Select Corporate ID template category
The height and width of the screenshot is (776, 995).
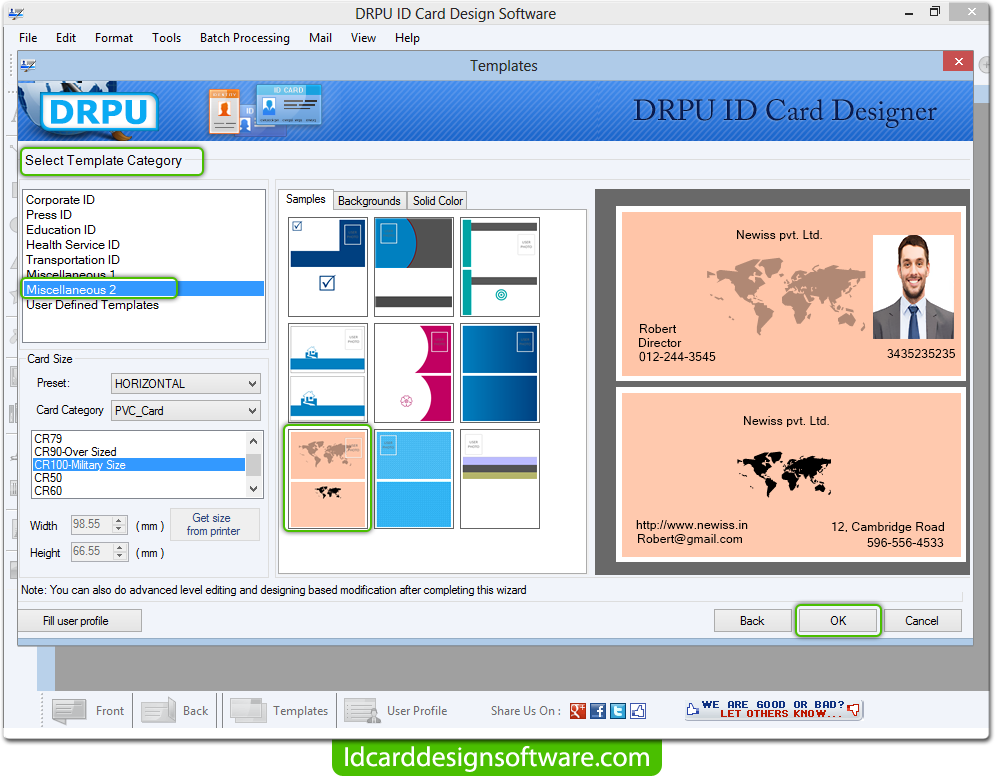143,200
